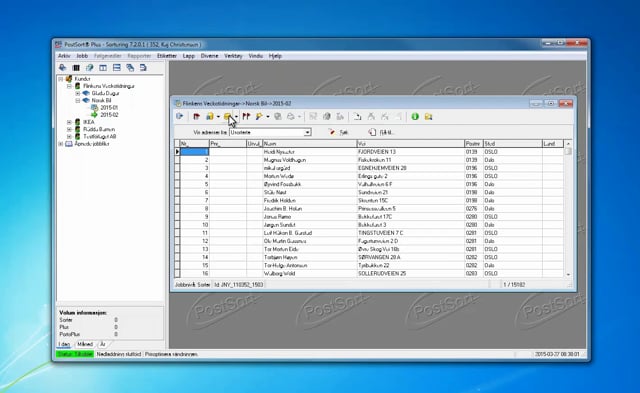Screen dimensions: 640x393
Task: Select Glade Dager in the tree
Action: tap(105, 93)
